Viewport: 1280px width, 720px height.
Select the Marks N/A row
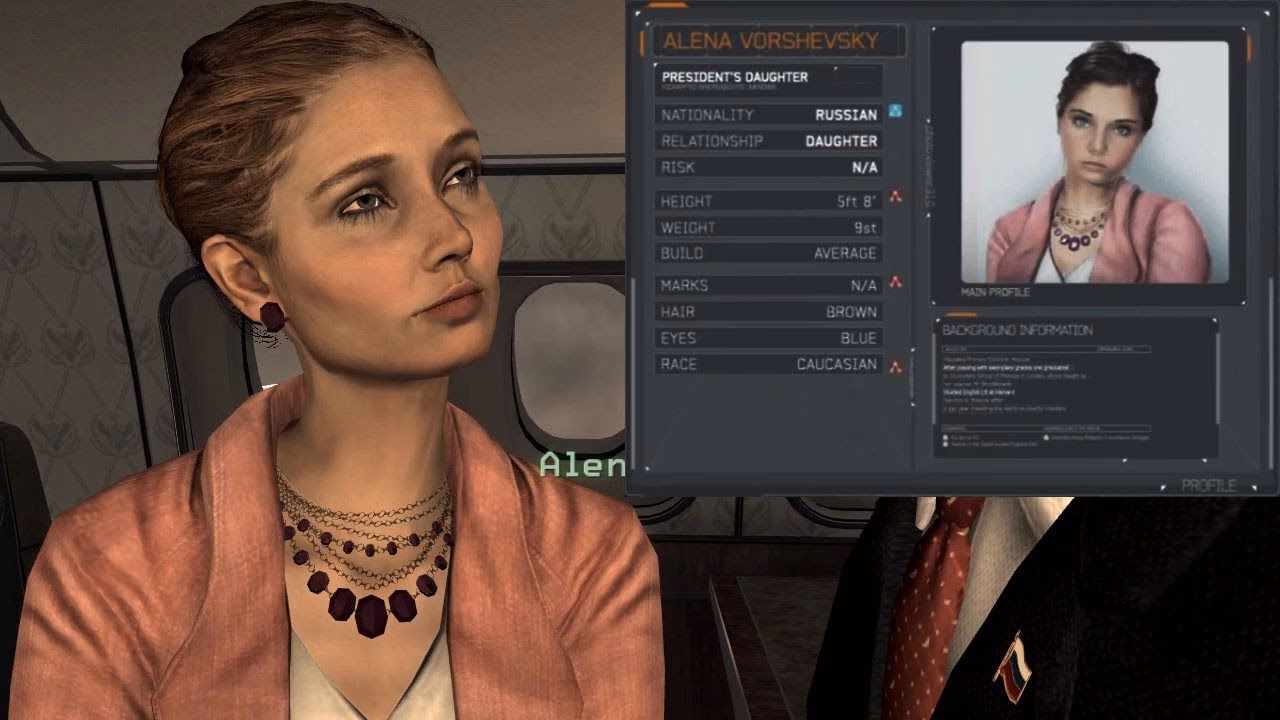click(769, 285)
